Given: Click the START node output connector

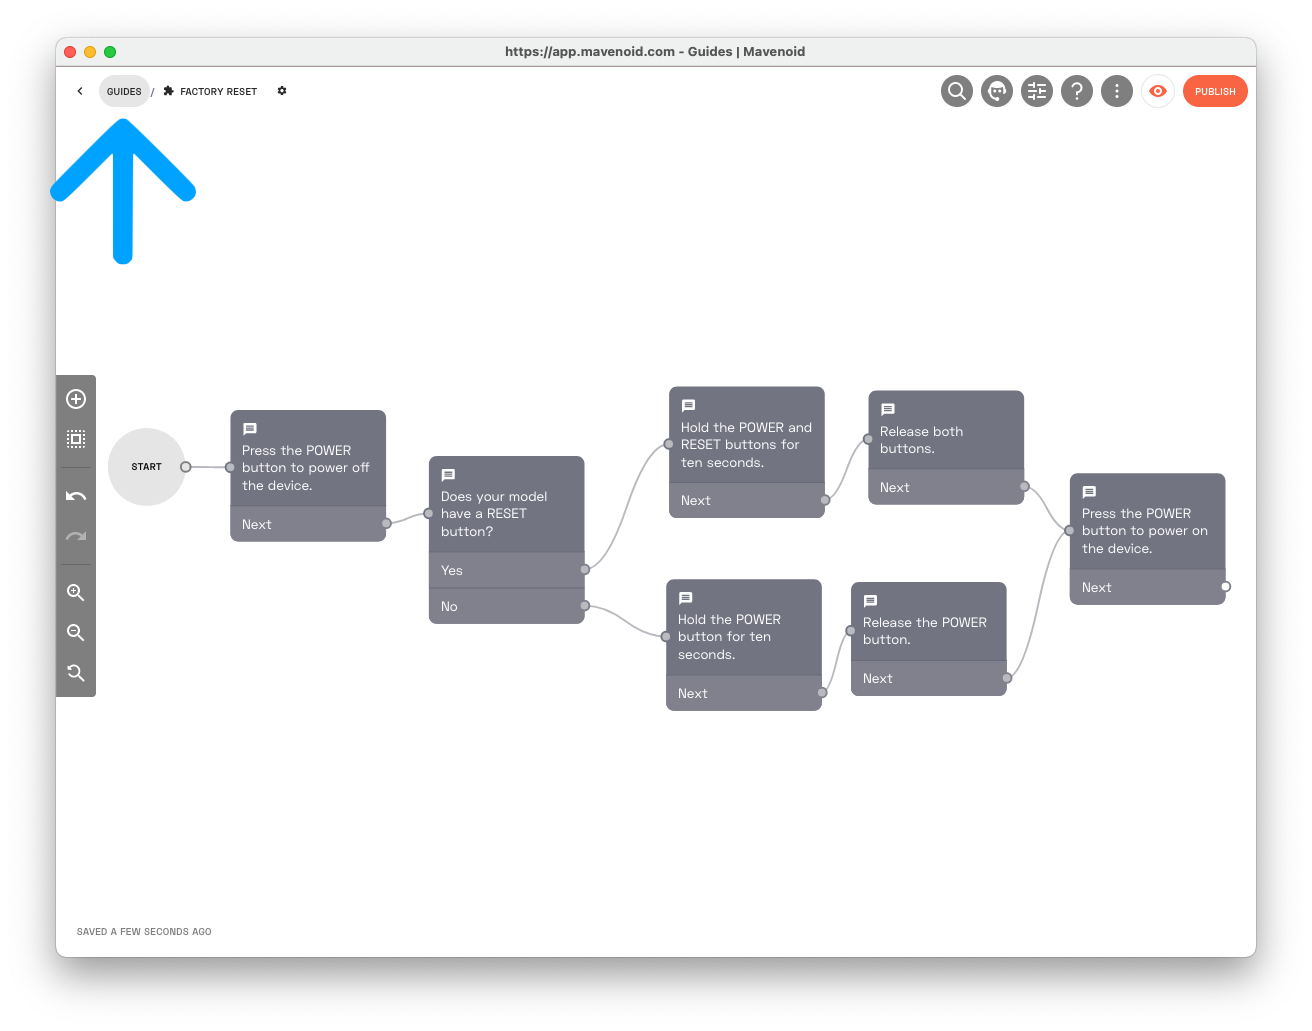Looking at the screenshot, I should tap(186, 467).
